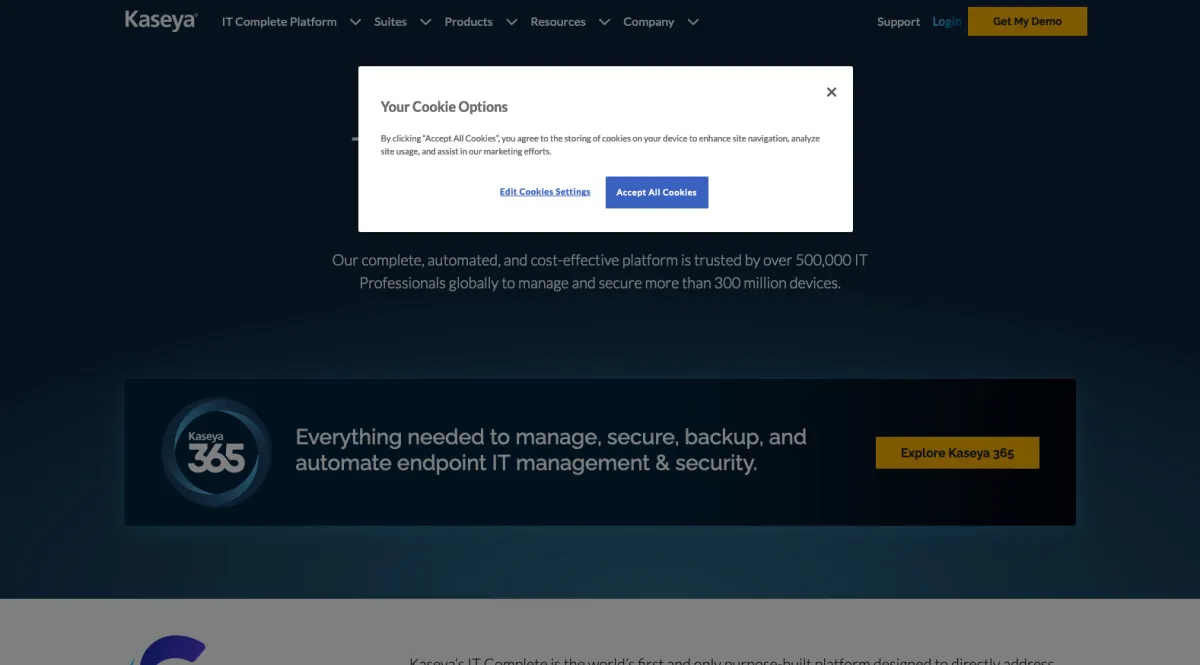Expand the Suites dropdown chevron
This screenshot has width=1200, height=665.
point(425,22)
